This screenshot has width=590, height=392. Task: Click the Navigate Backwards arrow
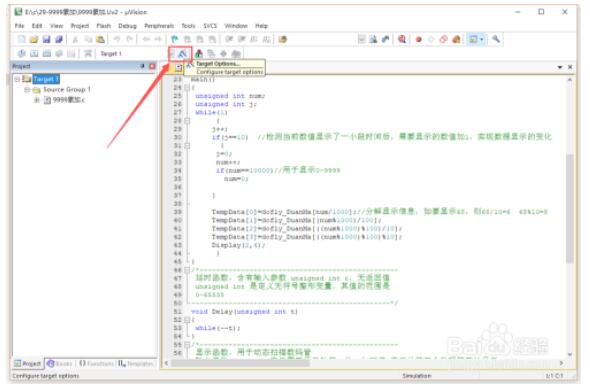point(146,39)
